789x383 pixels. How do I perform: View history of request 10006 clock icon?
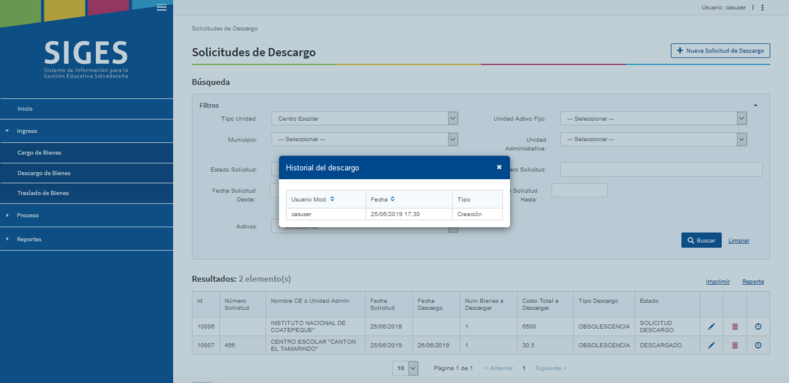[758, 327]
